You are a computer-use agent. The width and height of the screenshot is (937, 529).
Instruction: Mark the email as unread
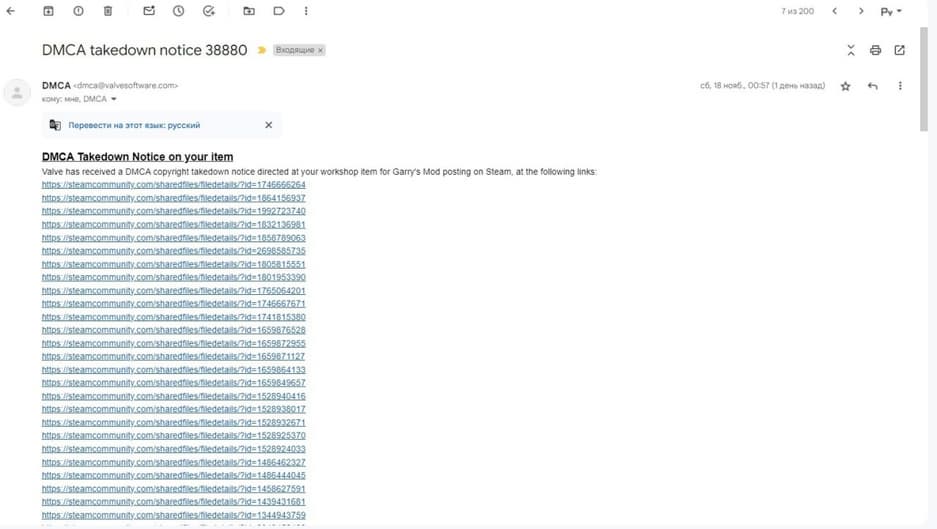point(149,11)
